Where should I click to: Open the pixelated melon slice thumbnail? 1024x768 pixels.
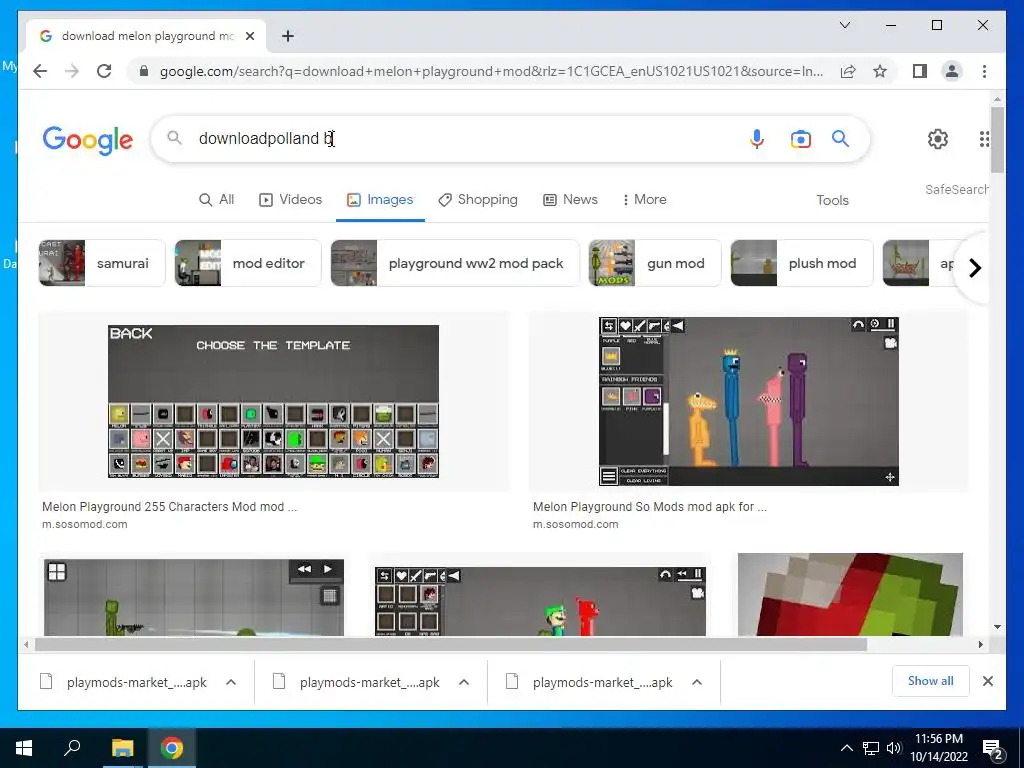(x=850, y=594)
